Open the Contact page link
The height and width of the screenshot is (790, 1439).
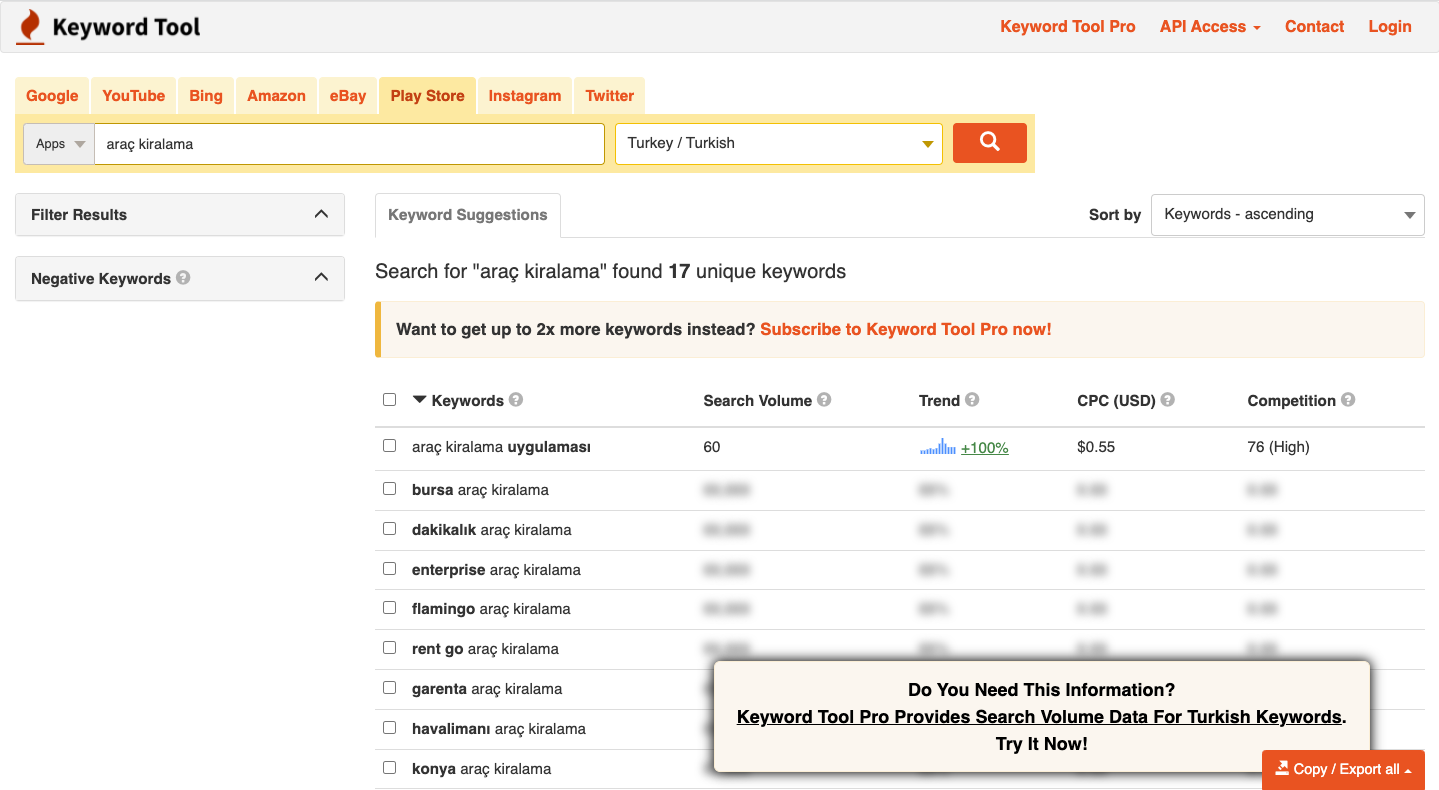click(1314, 27)
